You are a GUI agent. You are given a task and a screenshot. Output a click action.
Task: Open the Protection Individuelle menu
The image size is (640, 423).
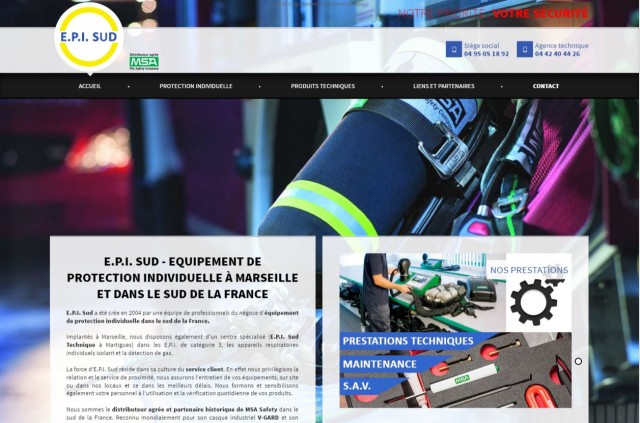[x=196, y=86]
